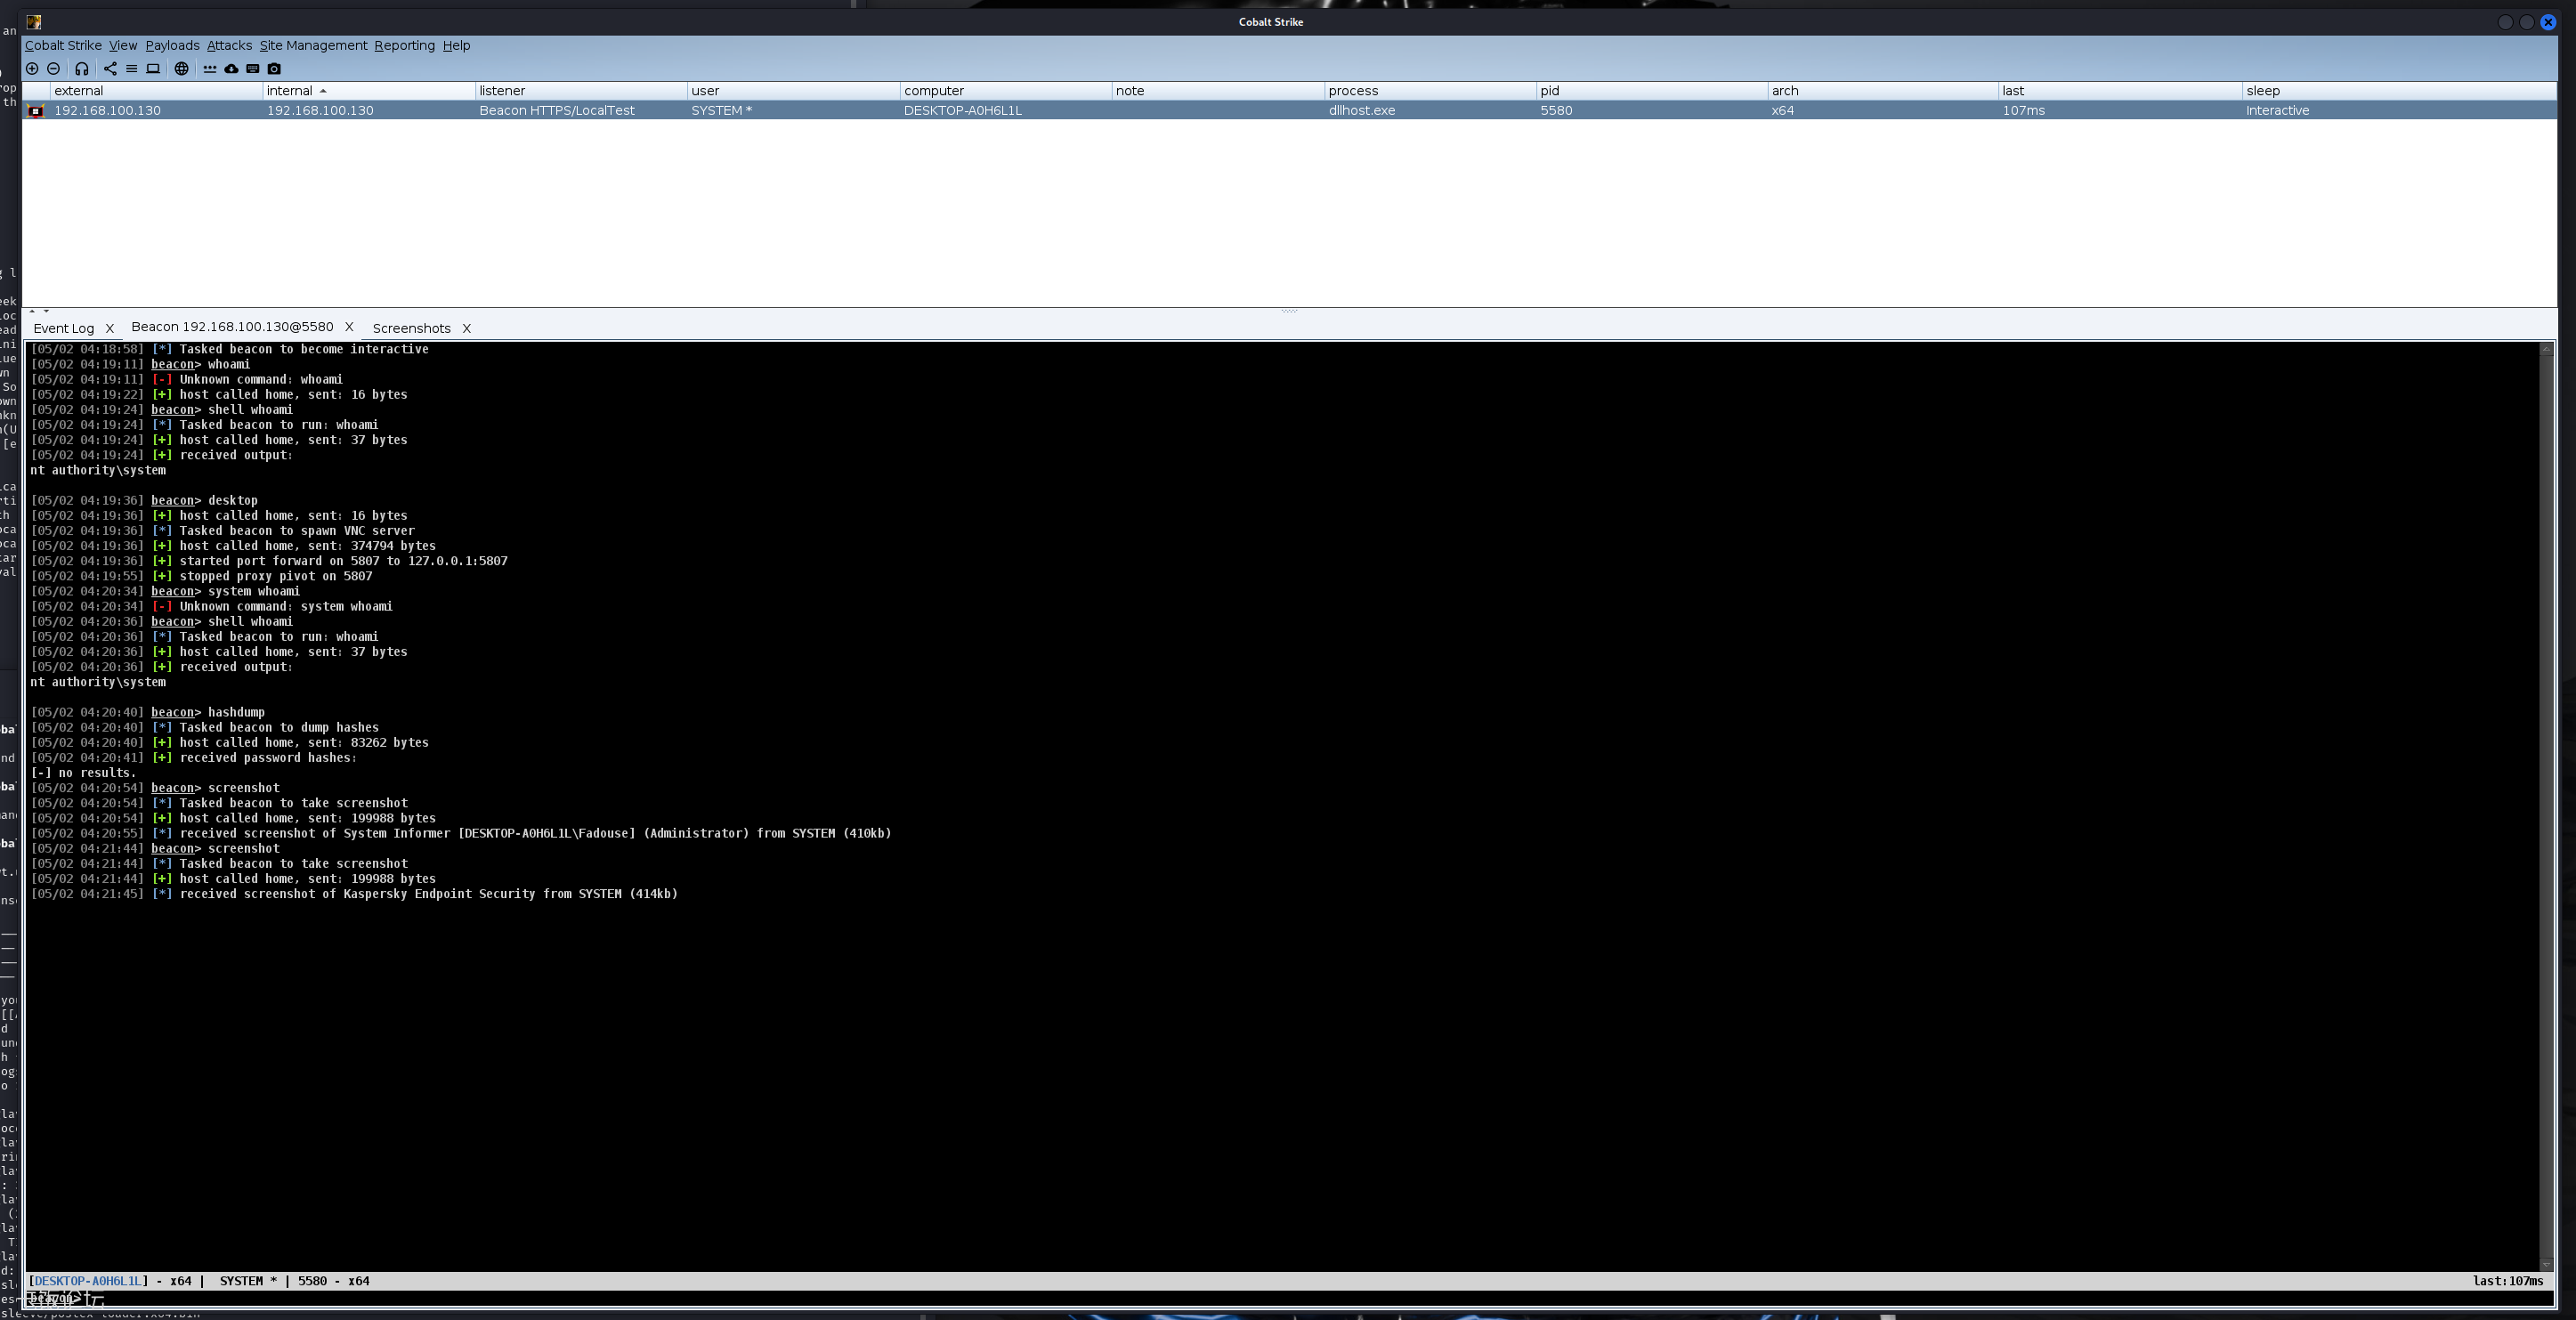Toggle sort on the internal column header

tap(369, 91)
